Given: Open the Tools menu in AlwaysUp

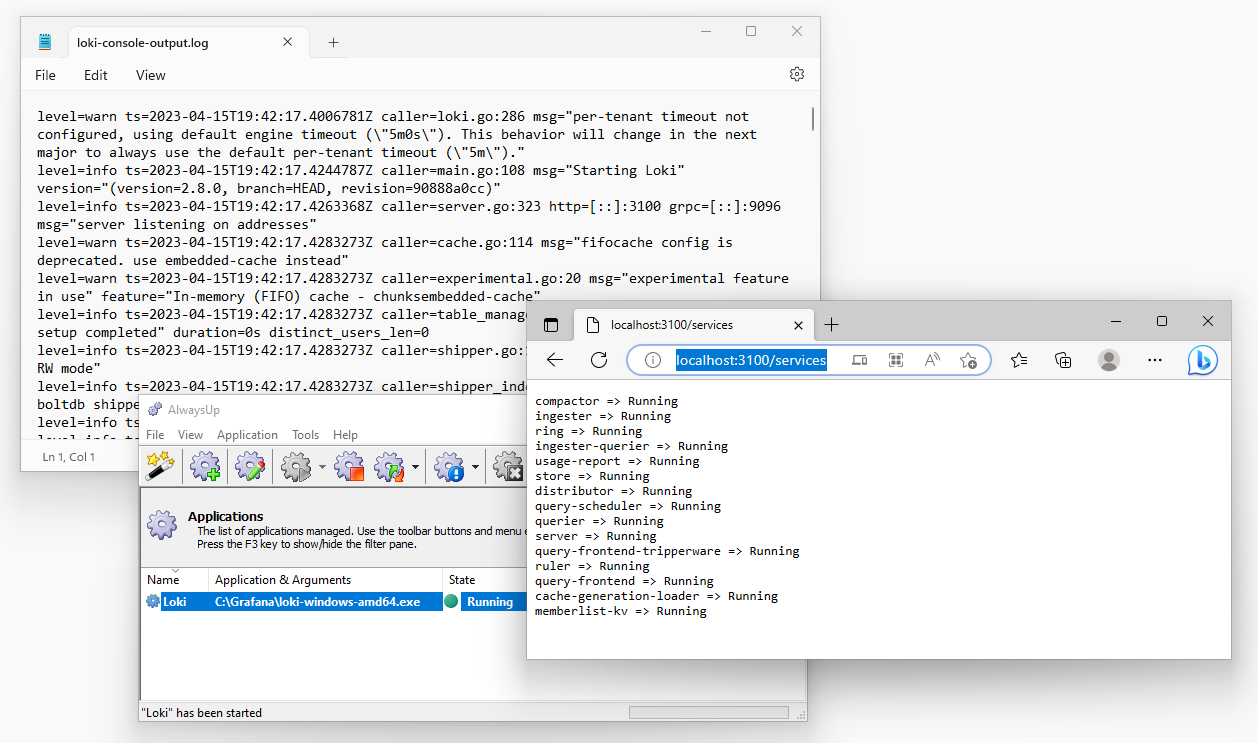Looking at the screenshot, I should (305, 435).
